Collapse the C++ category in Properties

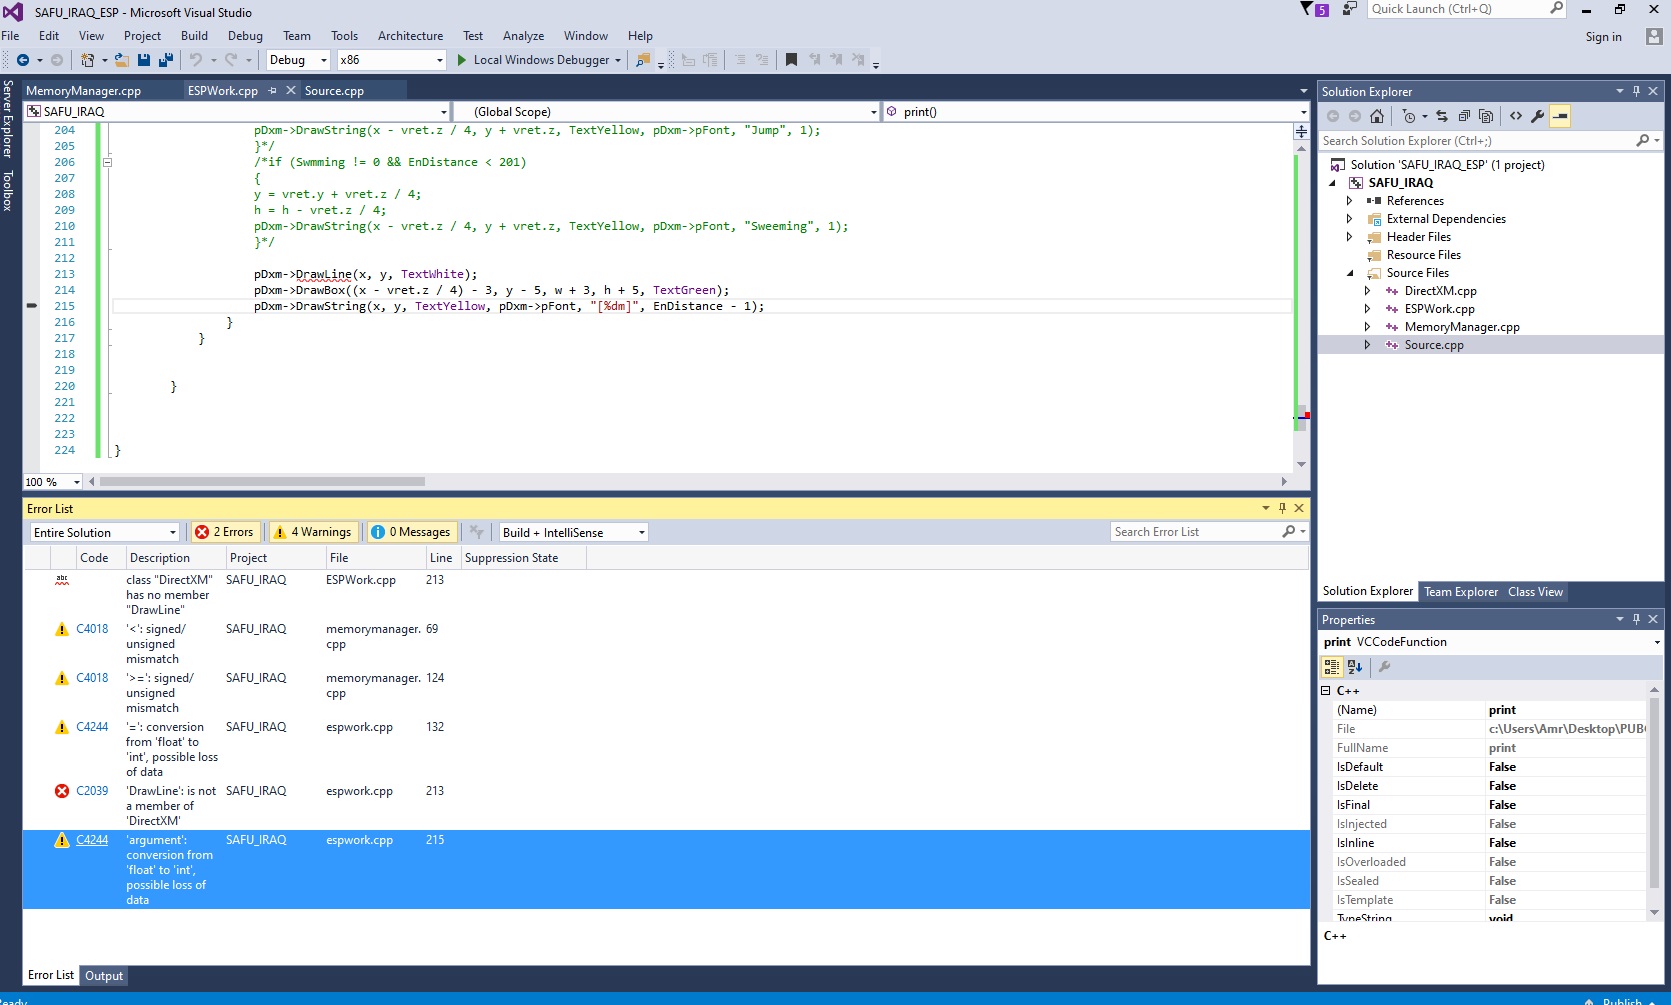tap(1326, 691)
